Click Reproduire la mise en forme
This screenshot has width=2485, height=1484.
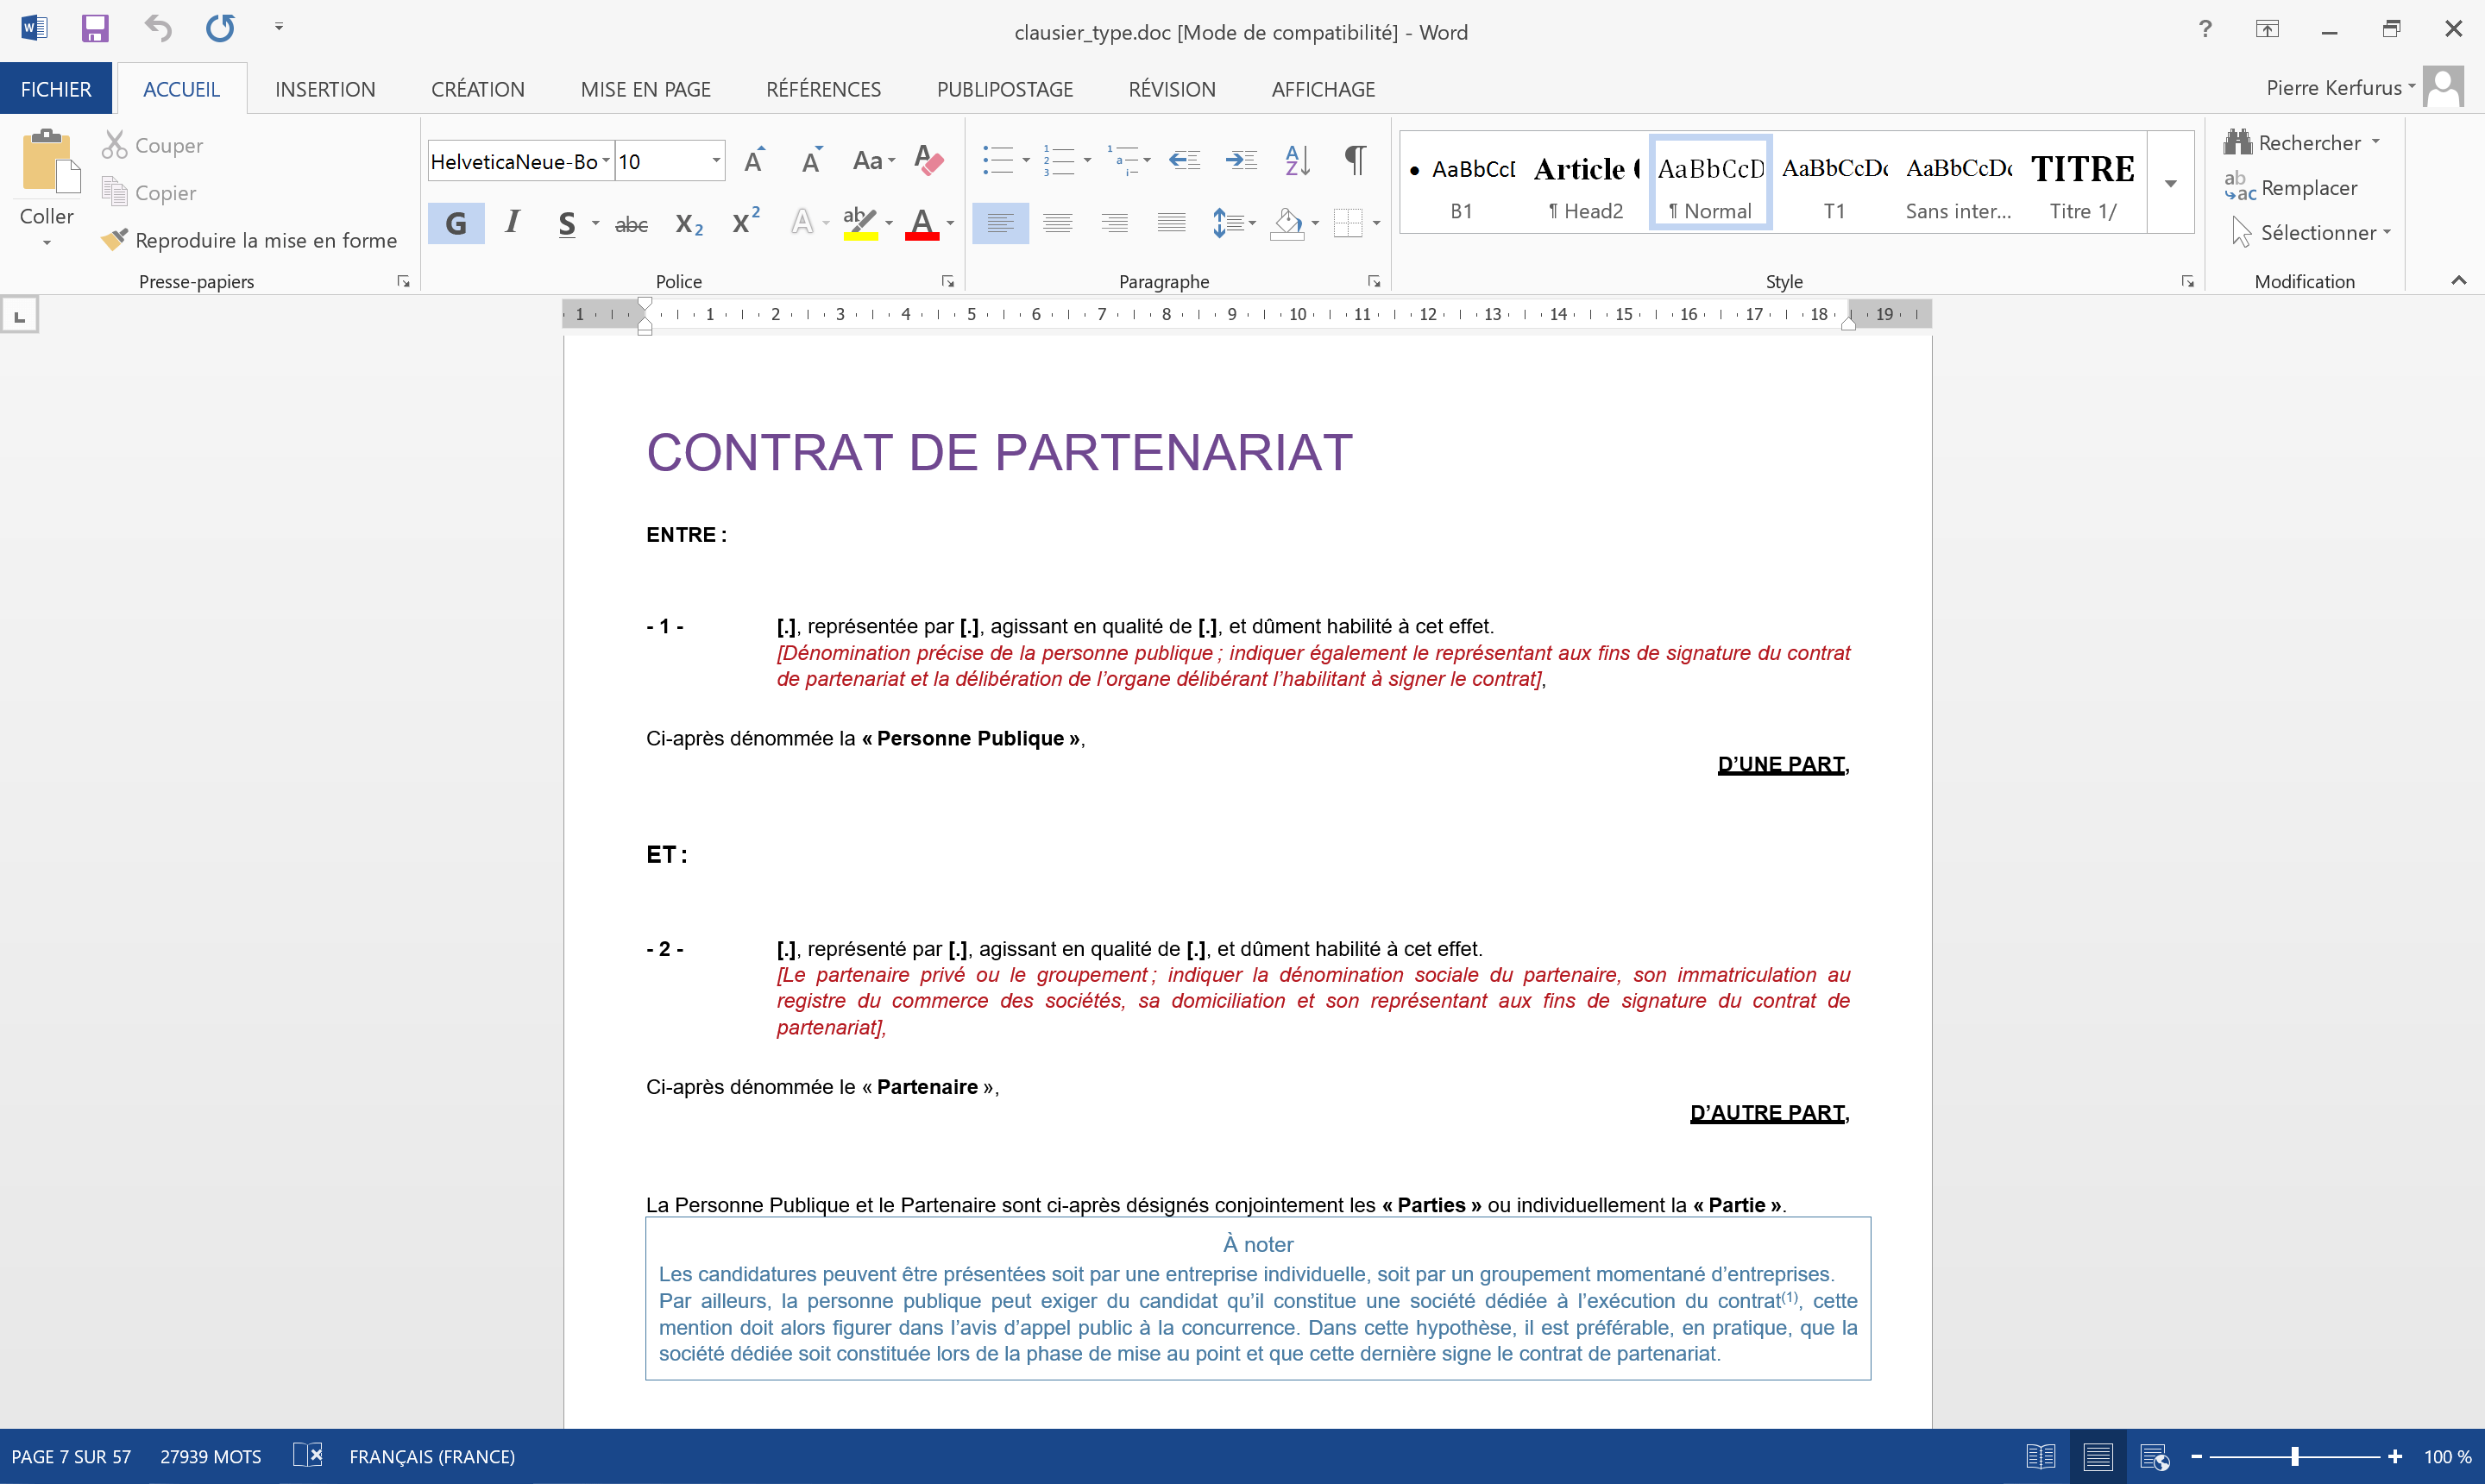[249, 240]
